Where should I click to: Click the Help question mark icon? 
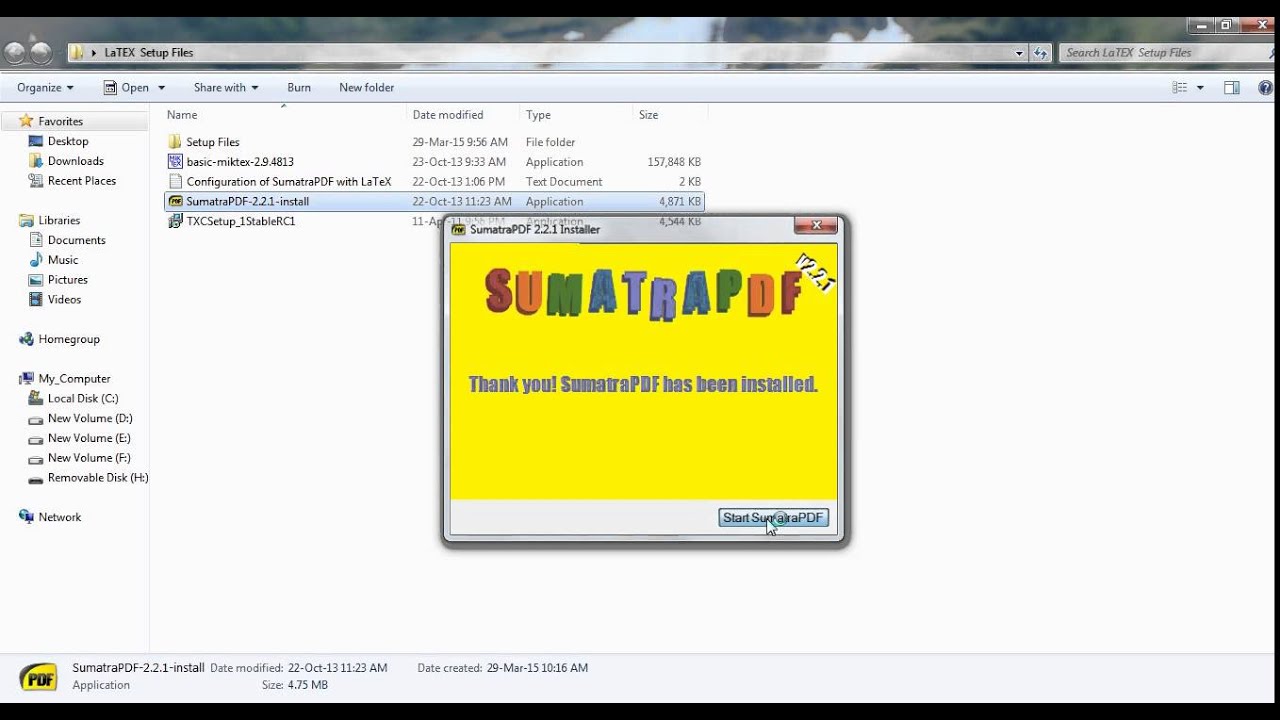tap(1266, 88)
